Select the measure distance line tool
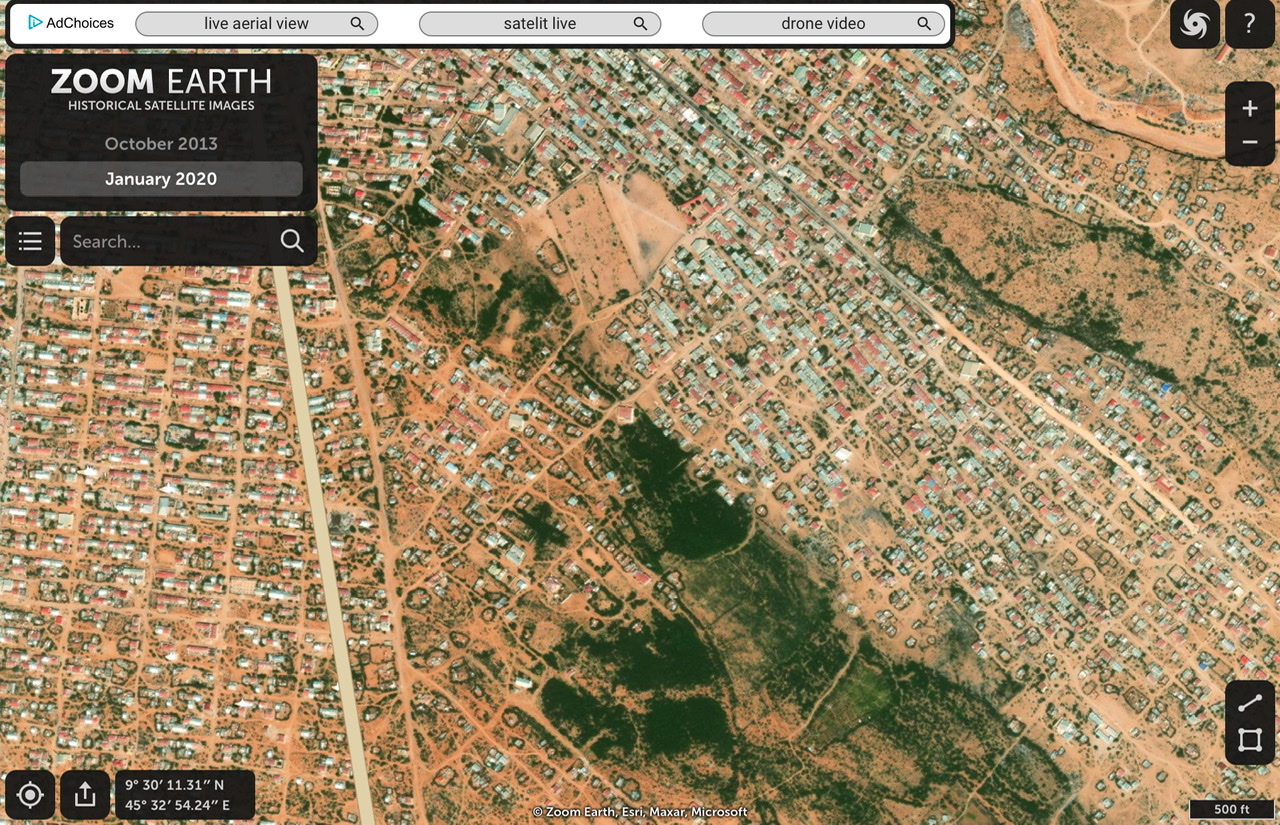This screenshot has height=825, width=1280. tap(1250, 704)
